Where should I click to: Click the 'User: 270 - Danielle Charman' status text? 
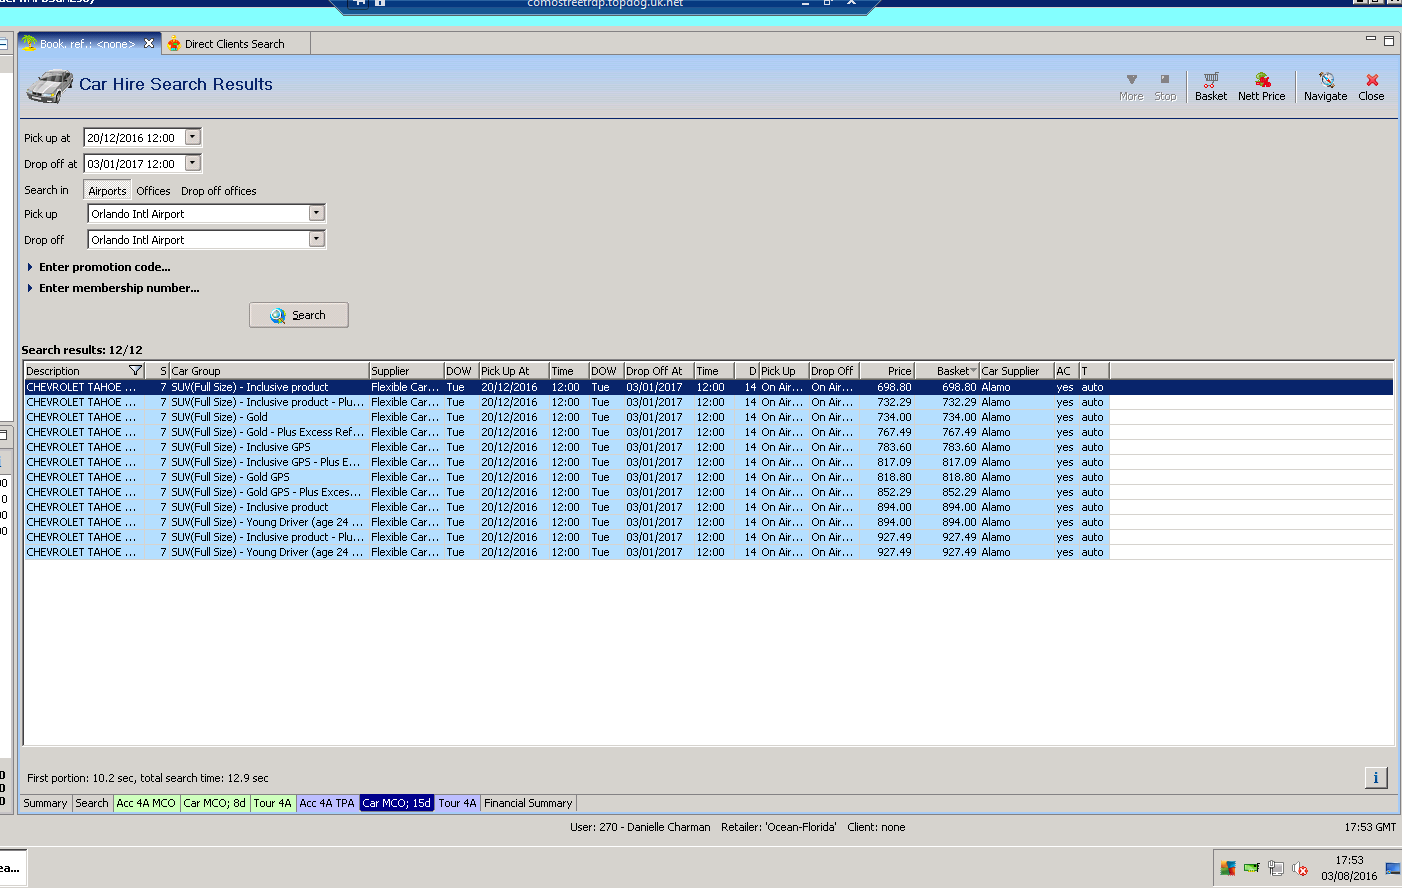click(x=640, y=827)
